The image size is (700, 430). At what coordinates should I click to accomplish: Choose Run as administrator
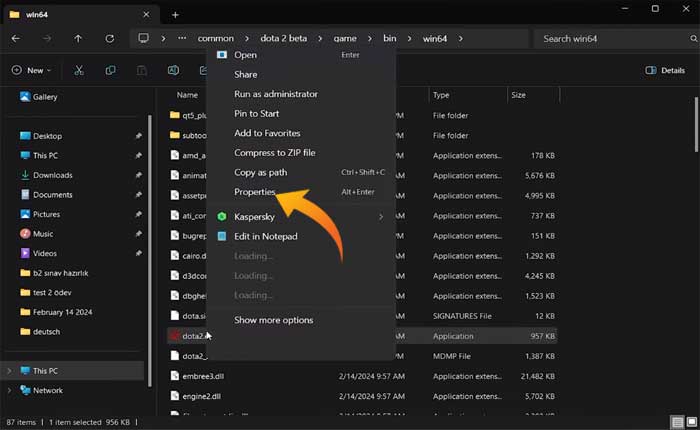pos(275,94)
